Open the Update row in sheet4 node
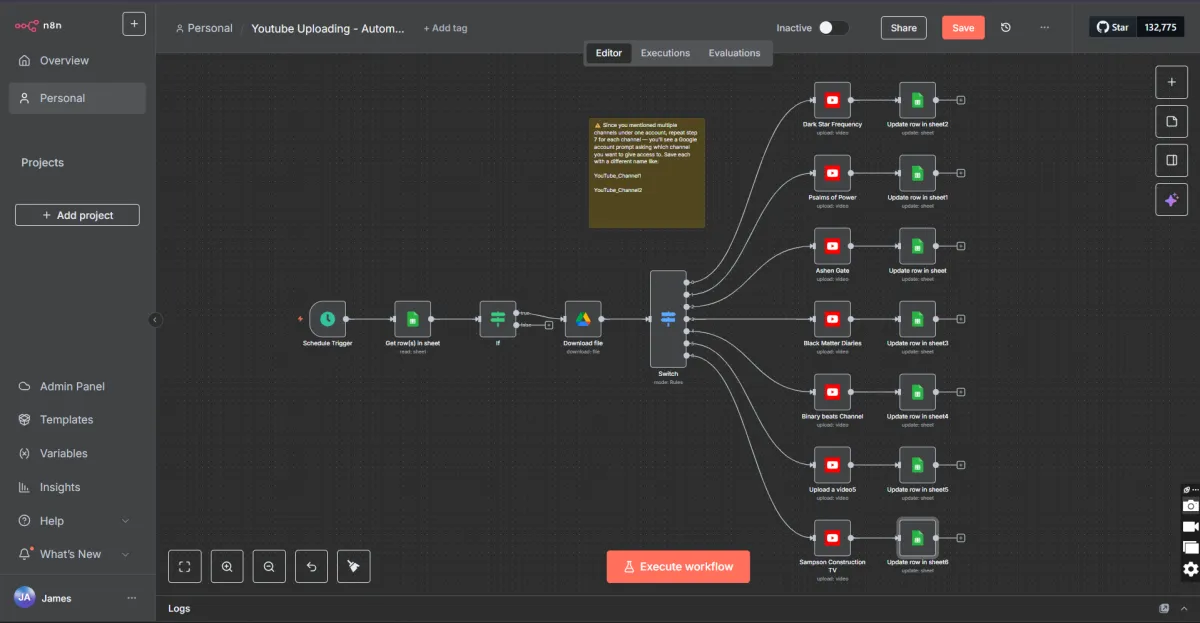1200x623 pixels. point(917,392)
